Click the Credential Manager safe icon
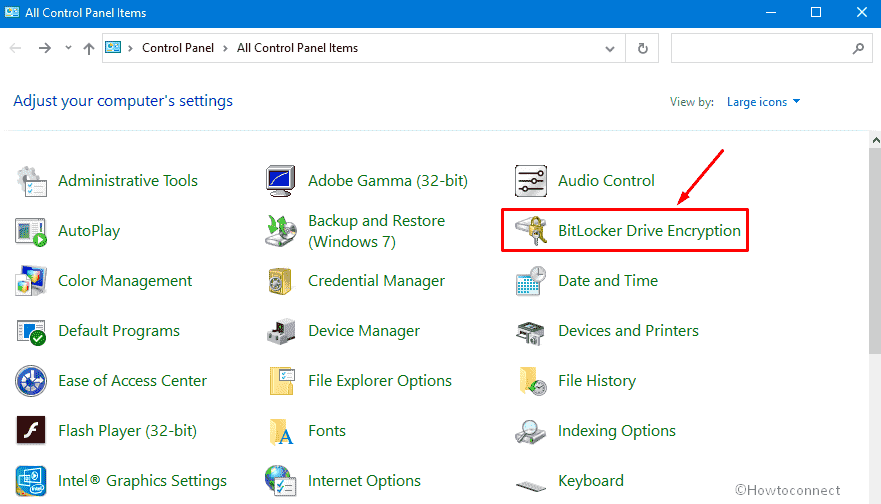Image resolution: width=881 pixels, height=504 pixels. [280, 281]
